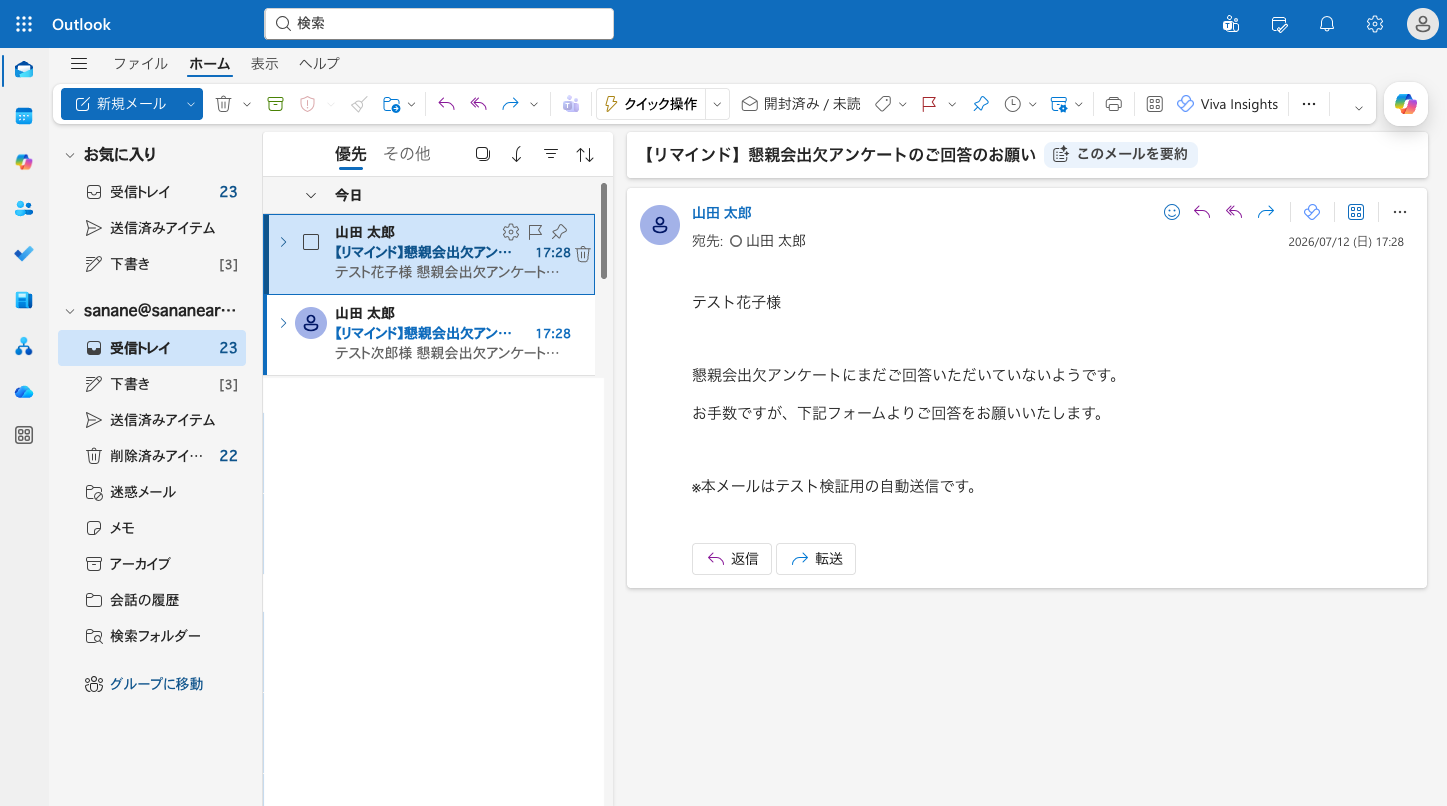Open the クイック操作 dropdown arrow

click(x=717, y=104)
